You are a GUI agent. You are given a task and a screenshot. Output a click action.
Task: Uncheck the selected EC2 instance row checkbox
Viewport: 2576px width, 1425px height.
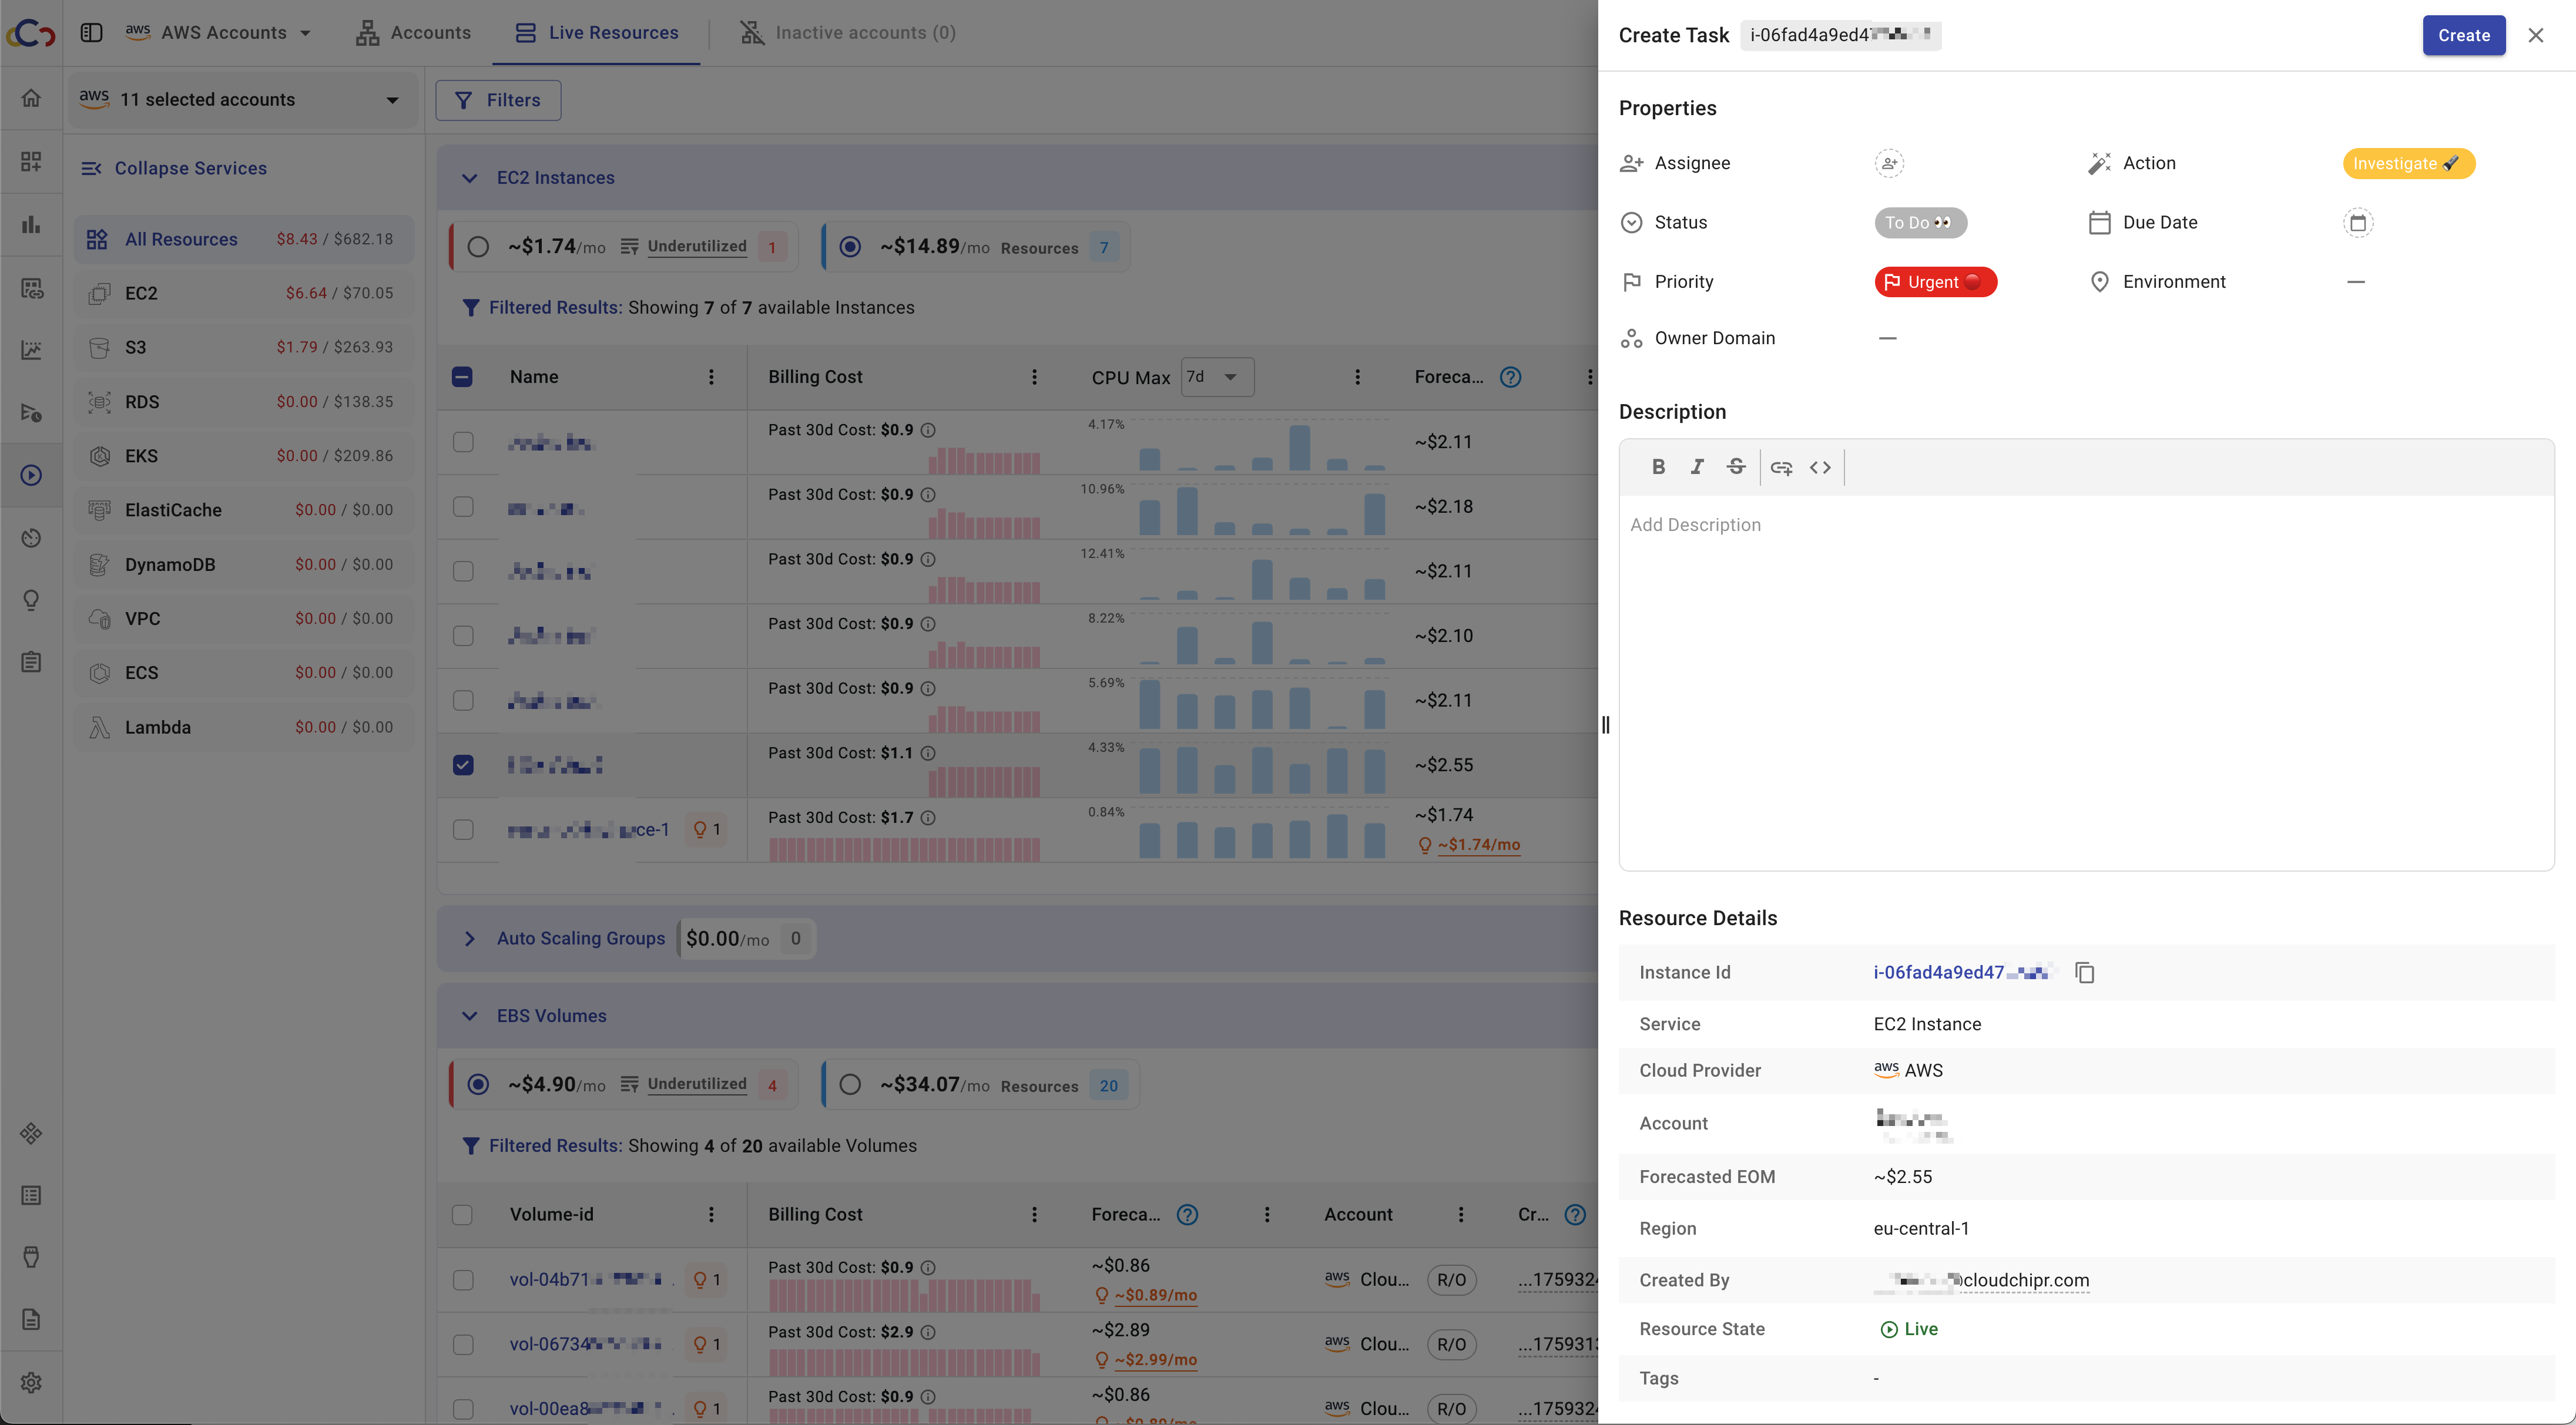point(463,765)
